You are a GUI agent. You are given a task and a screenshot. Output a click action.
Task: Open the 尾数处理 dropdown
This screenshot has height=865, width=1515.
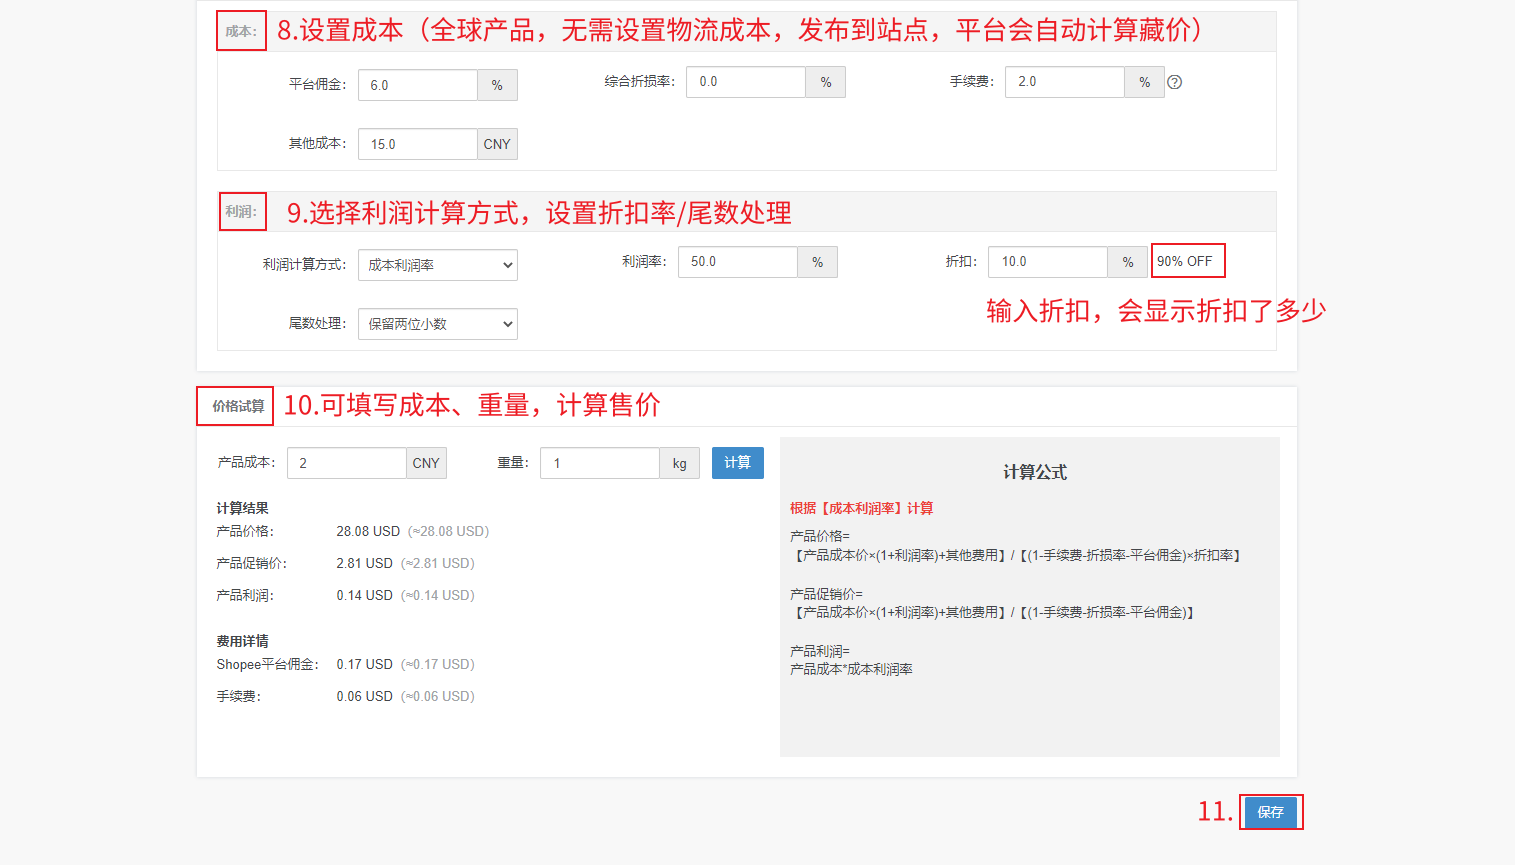coord(438,324)
